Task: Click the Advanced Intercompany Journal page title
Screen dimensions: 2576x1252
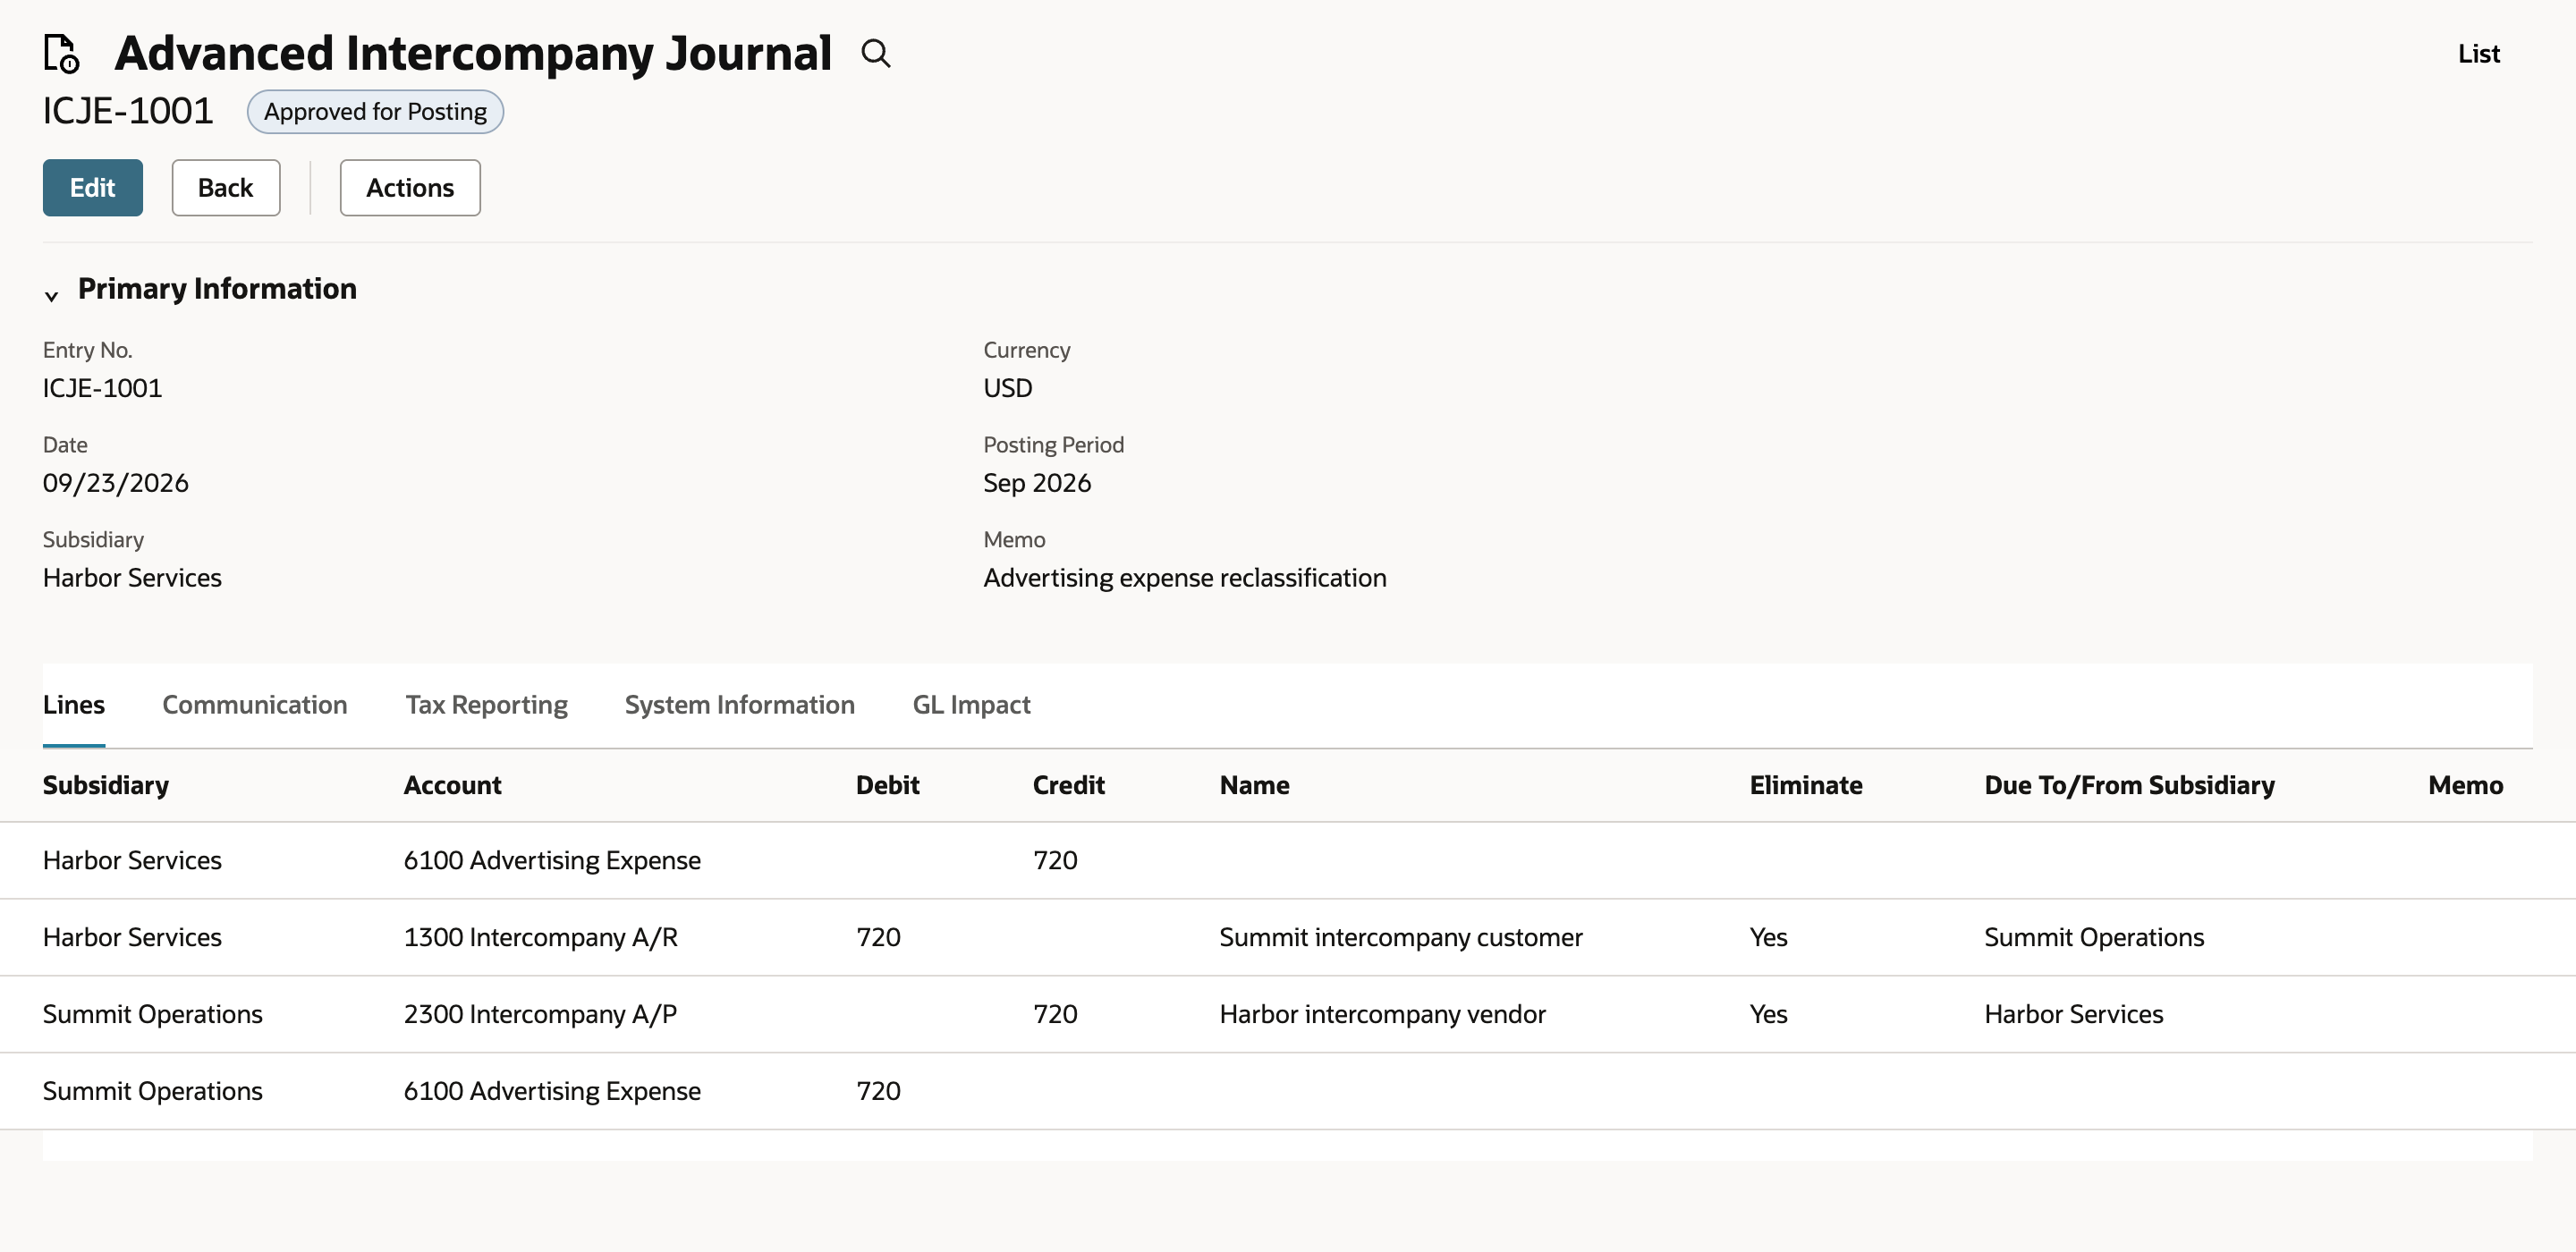Action: tap(473, 53)
